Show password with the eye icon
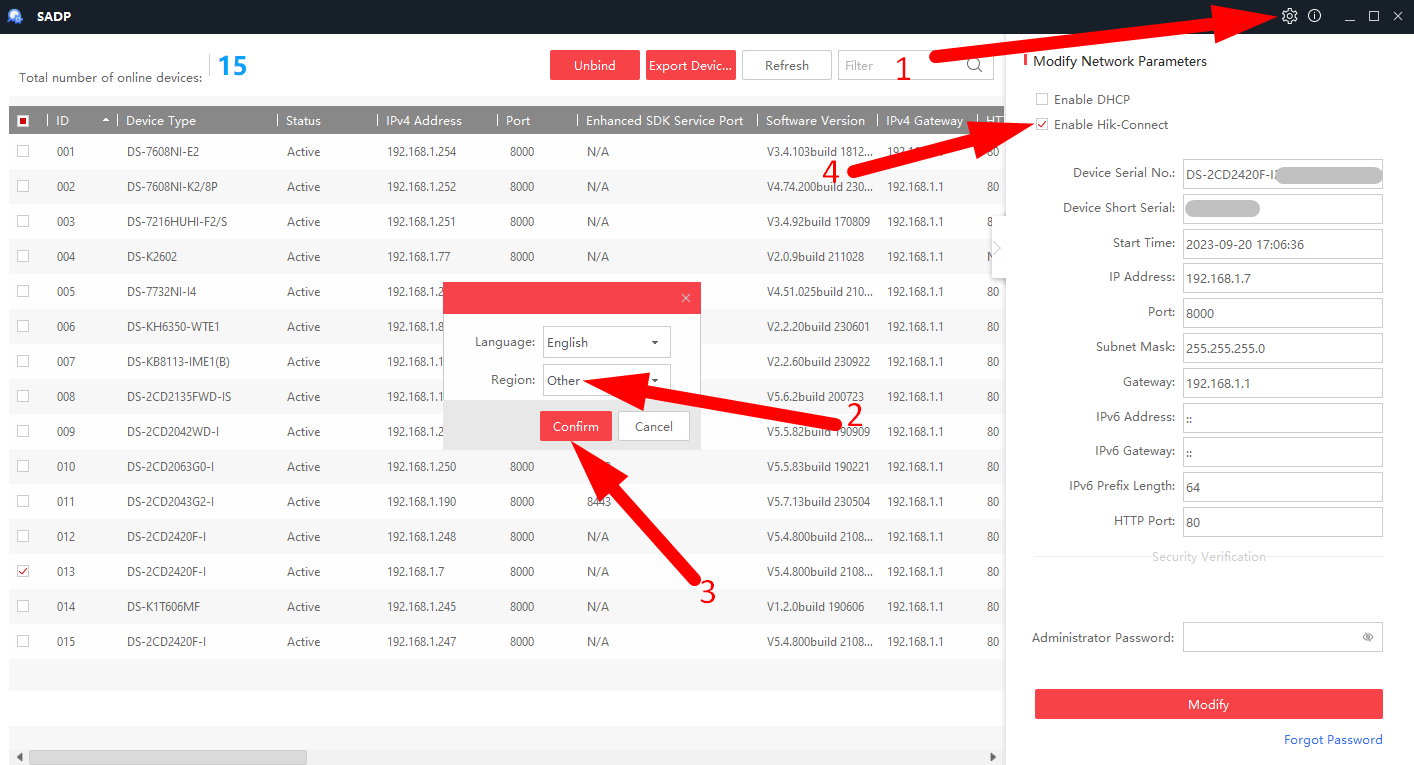Screen dimensions: 1414x765 1367,637
